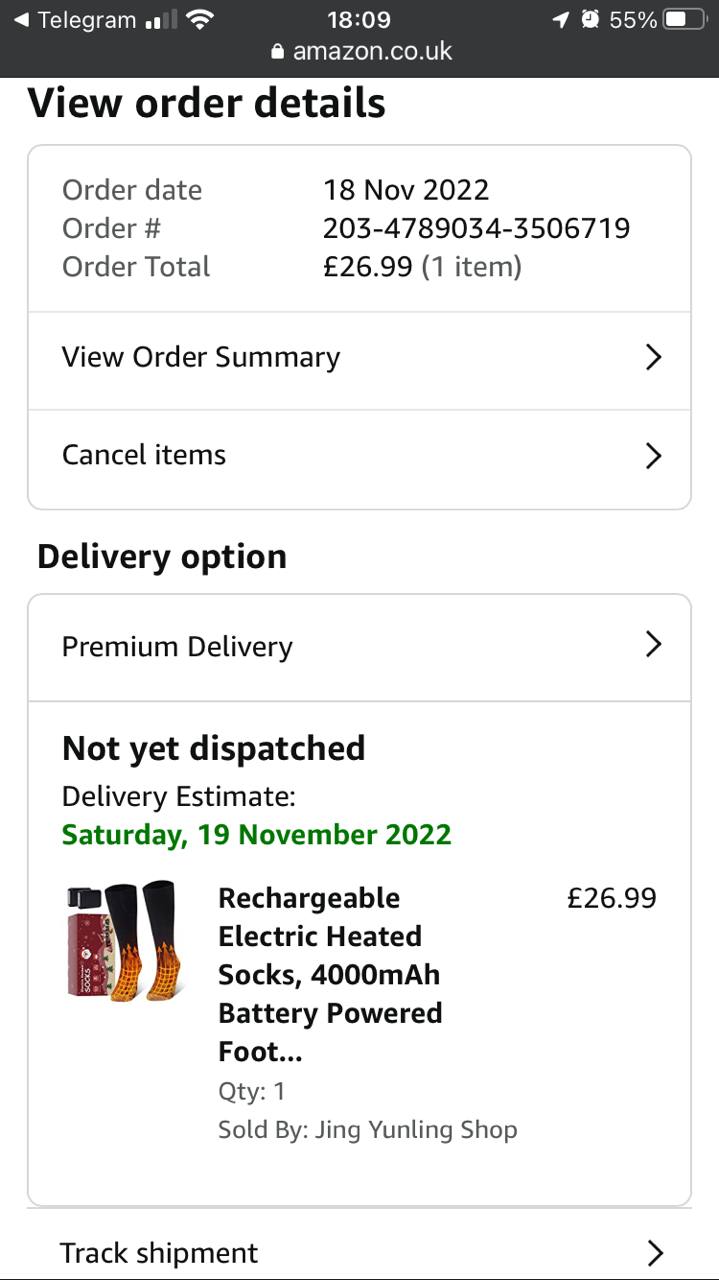This screenshot has width=719, height=1280.
Task: Click the Jing Yunling Shop seller name
Action: [x=416, y=1130]
